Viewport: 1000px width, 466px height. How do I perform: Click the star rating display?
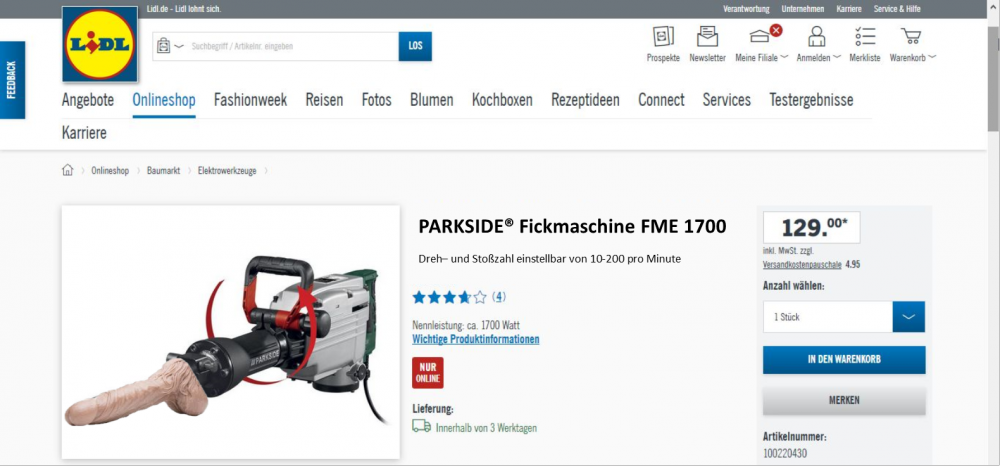pos(450,297)
